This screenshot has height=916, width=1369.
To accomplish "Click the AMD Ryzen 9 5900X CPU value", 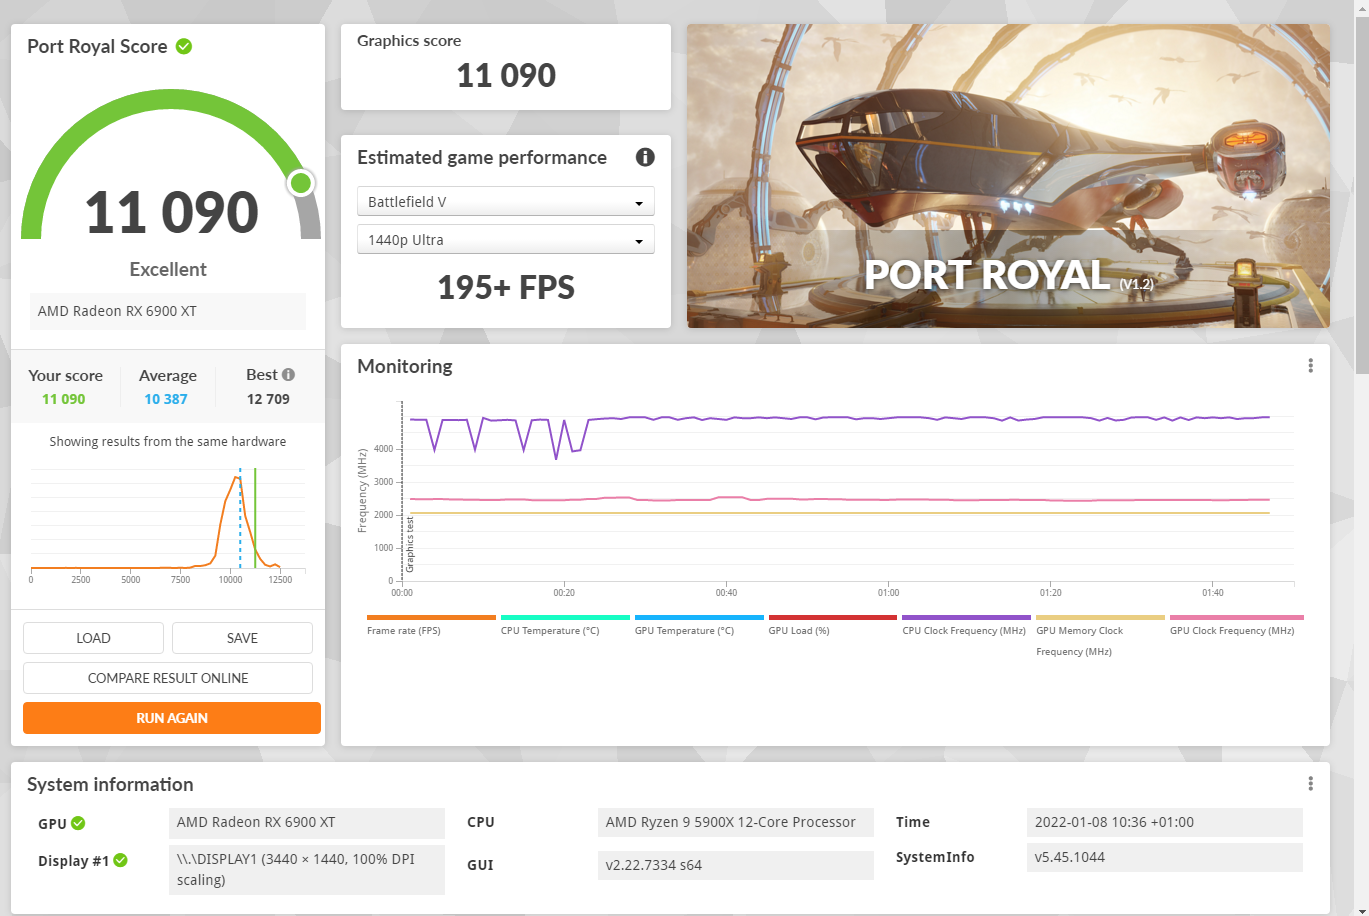I will coord(736,822).
